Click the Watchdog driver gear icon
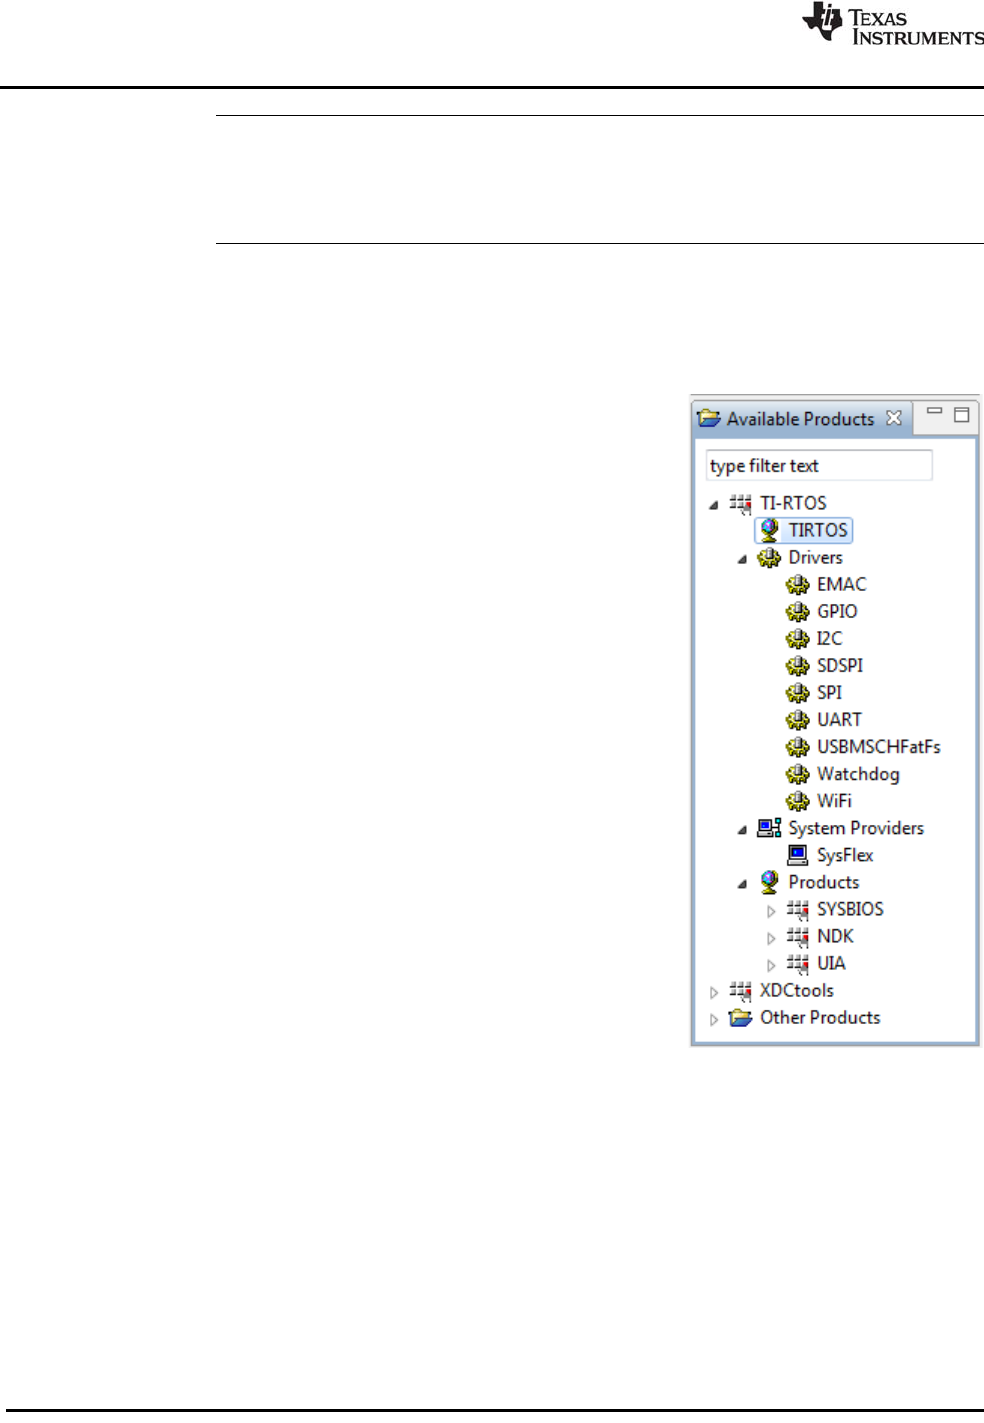 (x=797, y=773)
